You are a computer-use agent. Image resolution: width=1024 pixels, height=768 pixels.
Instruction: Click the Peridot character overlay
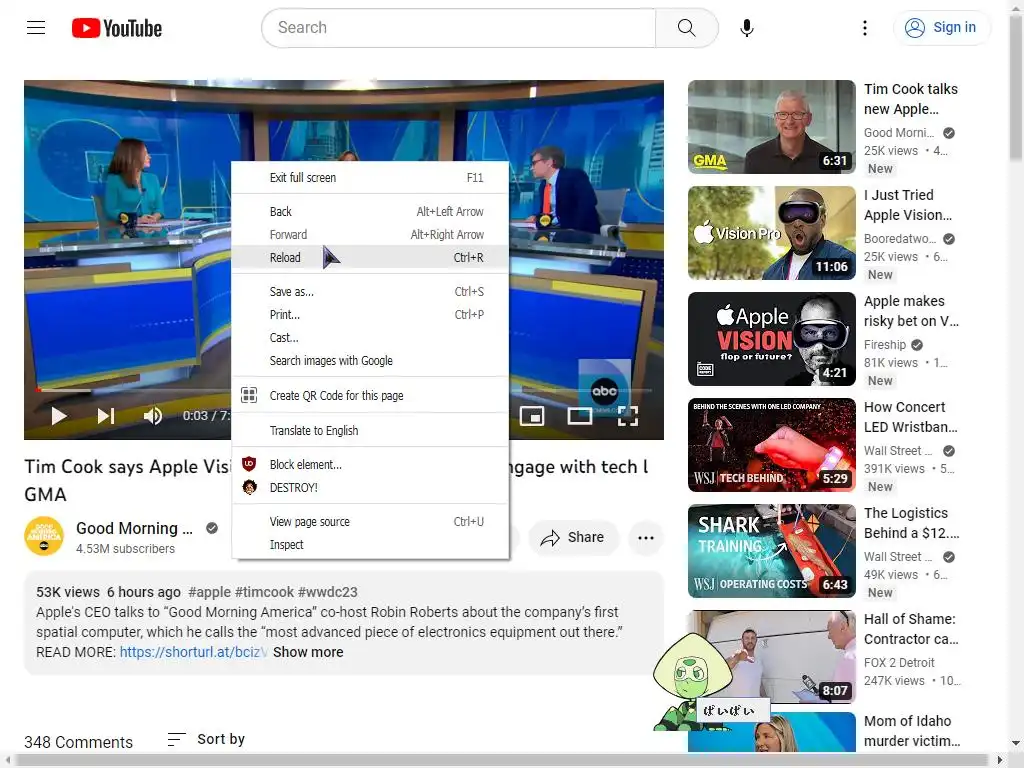tap(692, 681)
